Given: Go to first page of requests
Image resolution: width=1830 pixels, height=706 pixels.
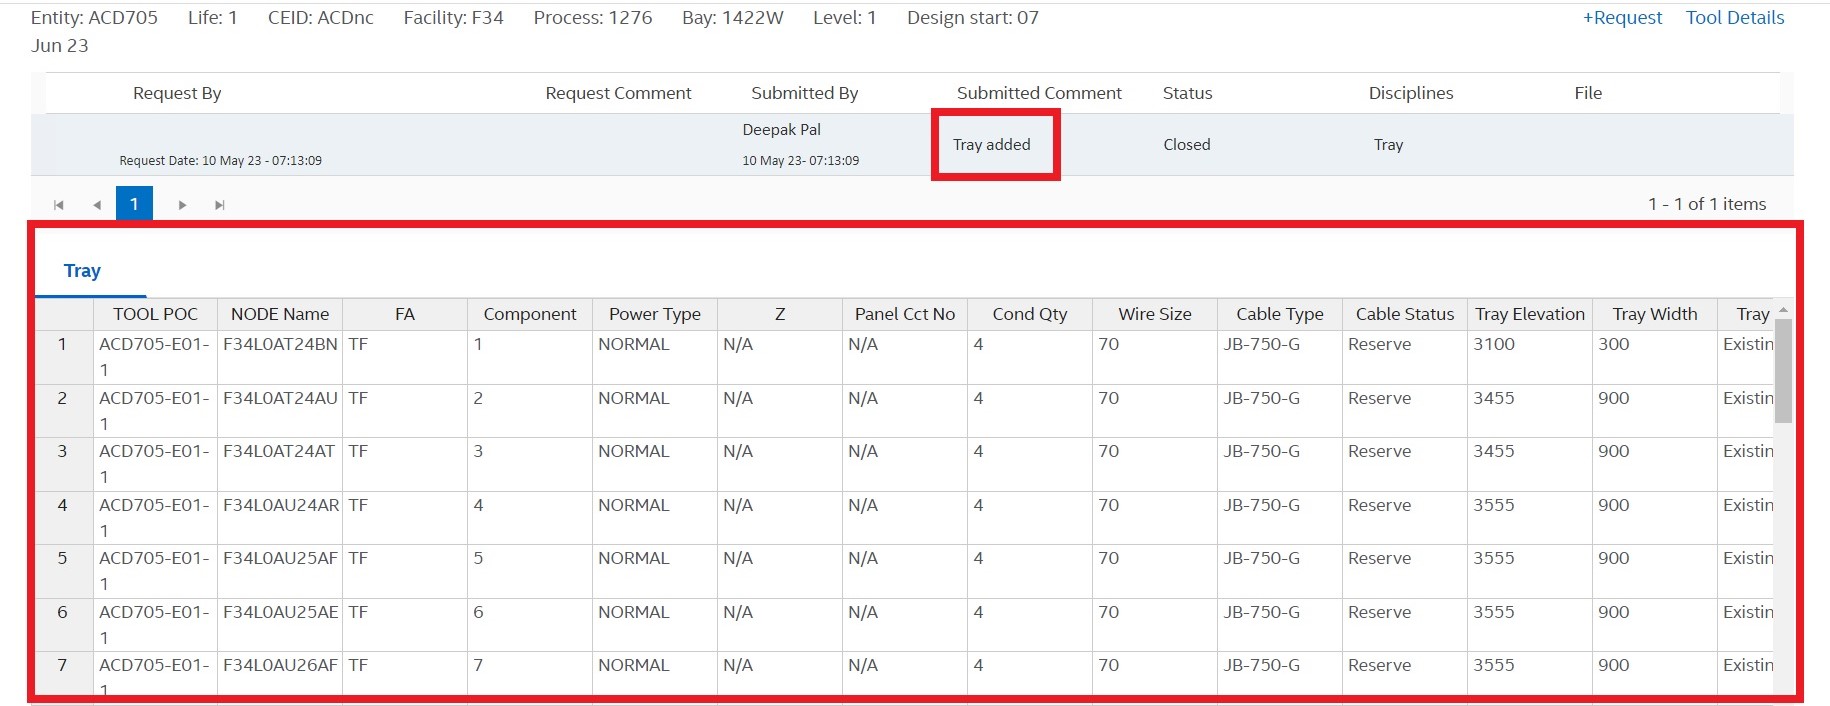Looking at the screenshot, I should tap(59, 205).
